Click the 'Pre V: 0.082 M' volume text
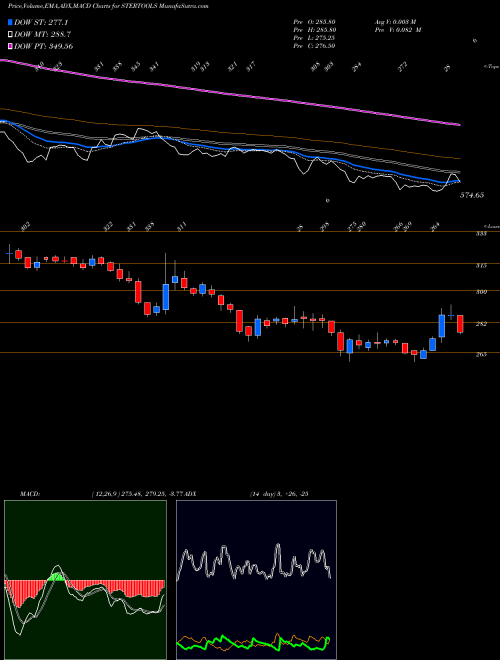 click(398, 30)
